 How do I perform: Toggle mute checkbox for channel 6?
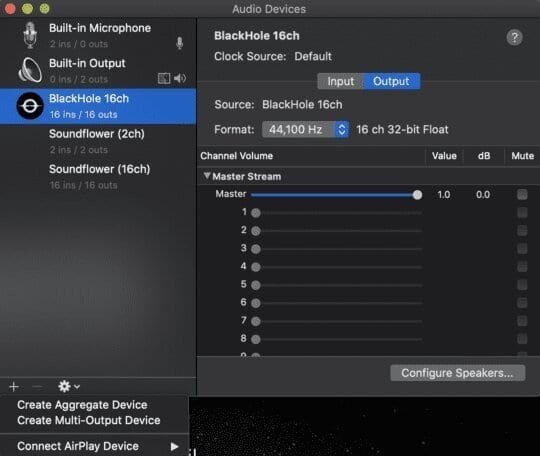tap(522, 303)
